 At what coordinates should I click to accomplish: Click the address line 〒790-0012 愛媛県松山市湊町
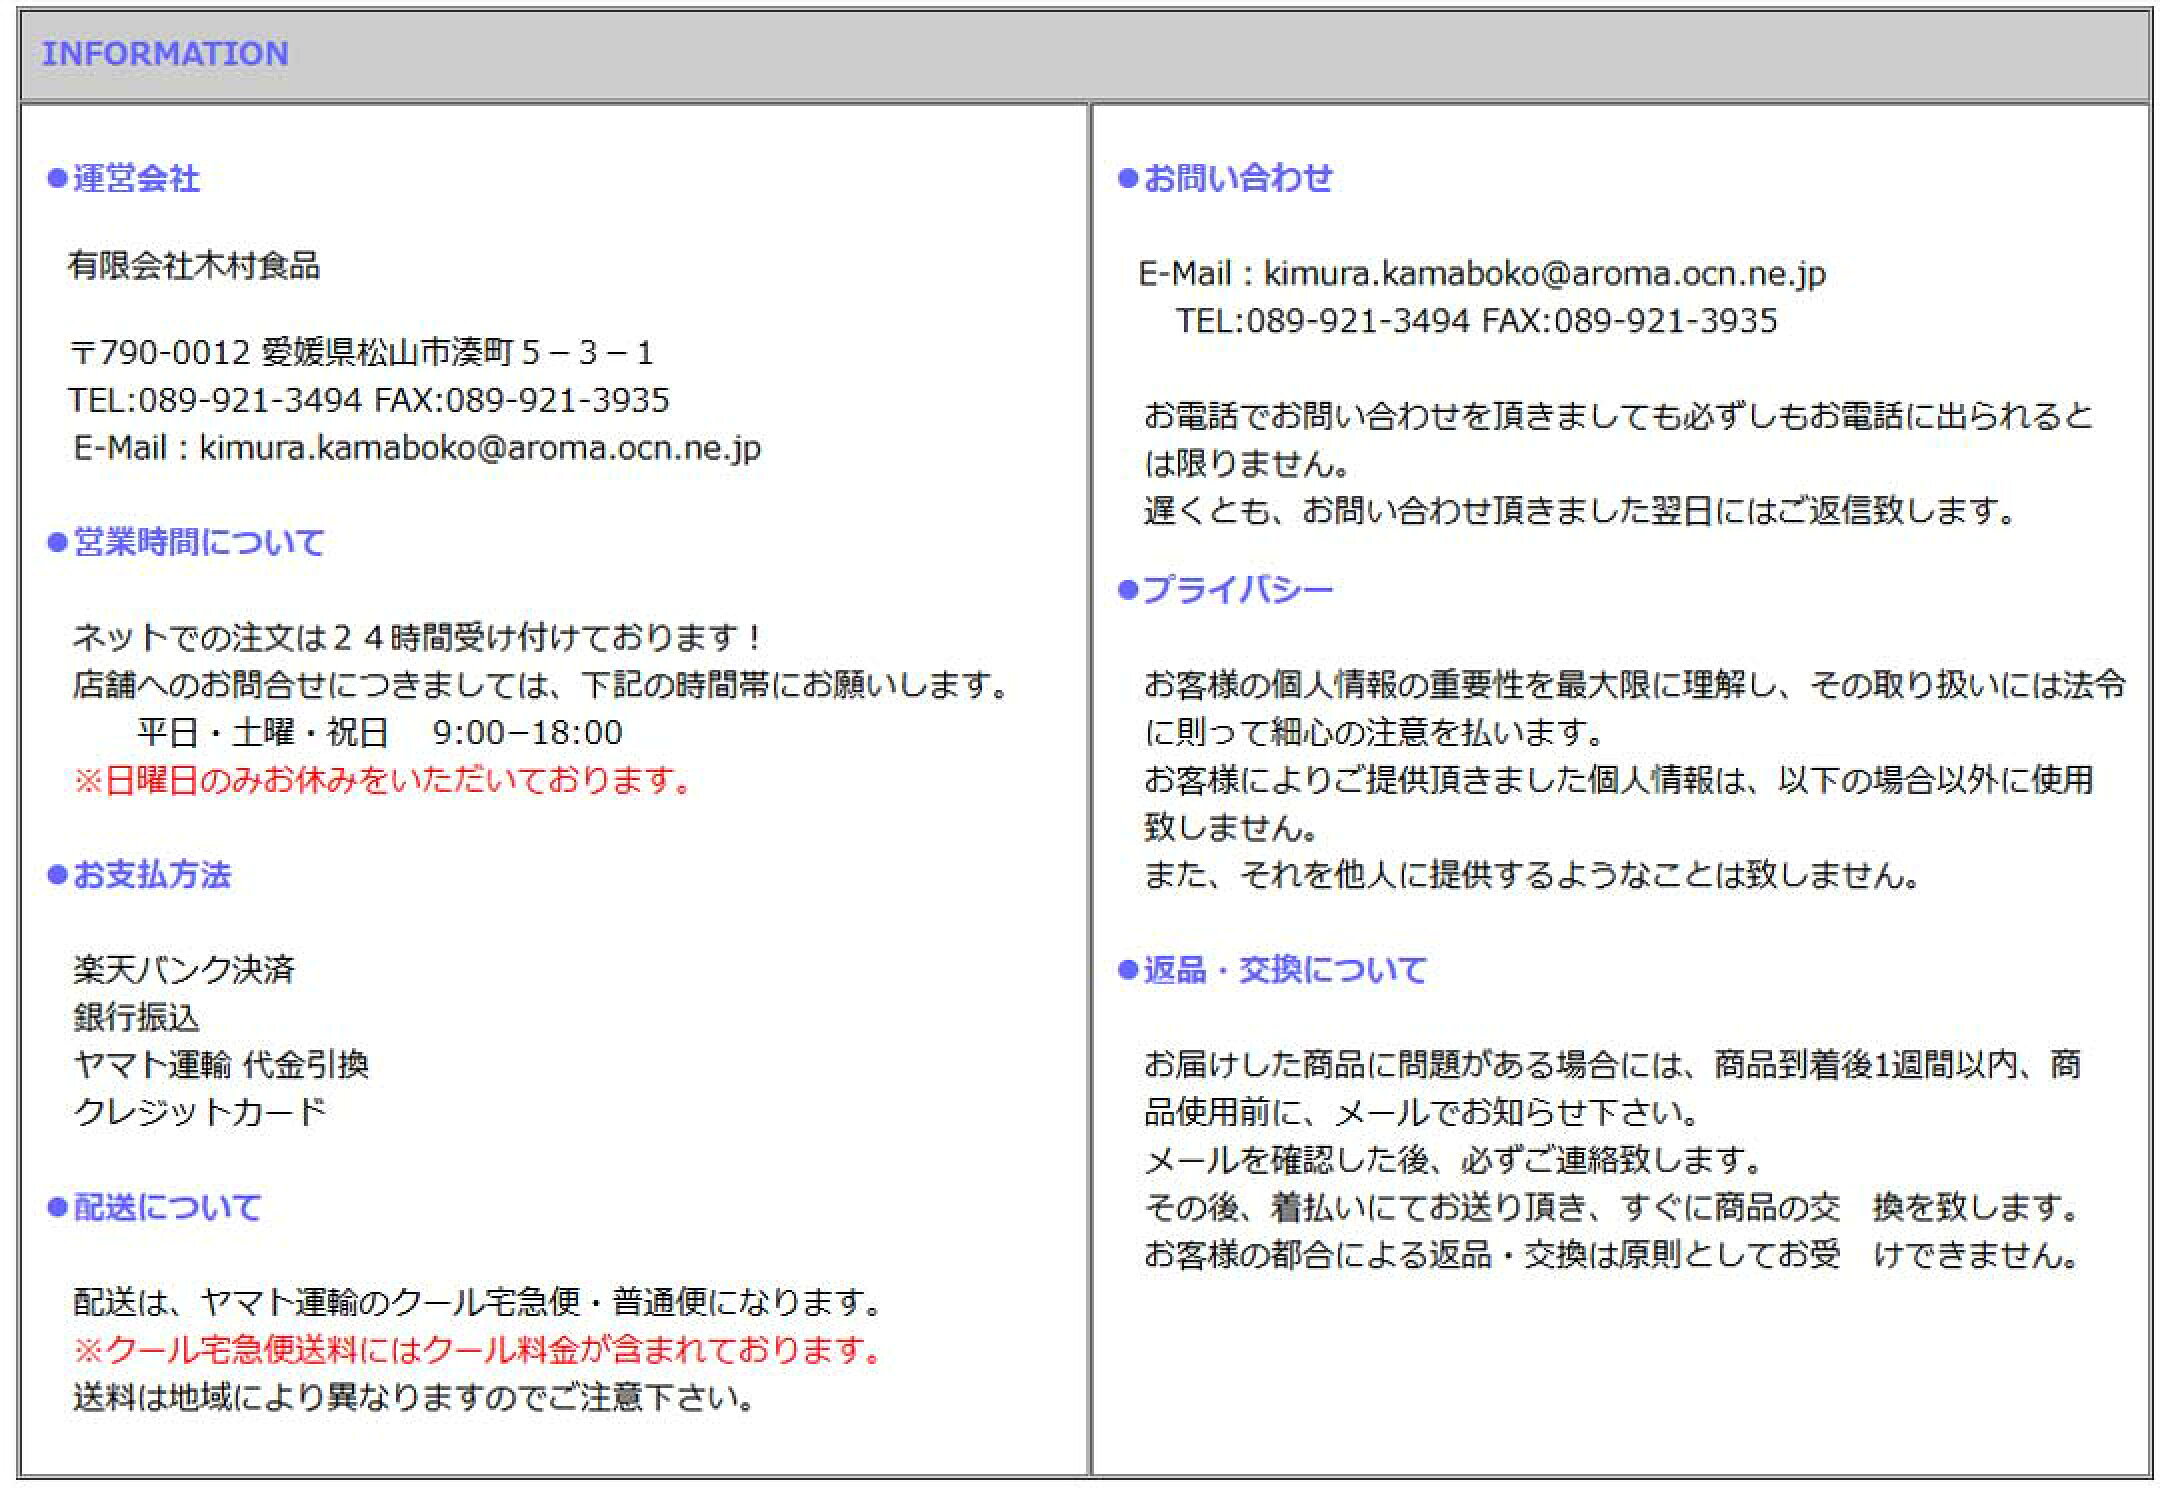(x=361, y=352)
